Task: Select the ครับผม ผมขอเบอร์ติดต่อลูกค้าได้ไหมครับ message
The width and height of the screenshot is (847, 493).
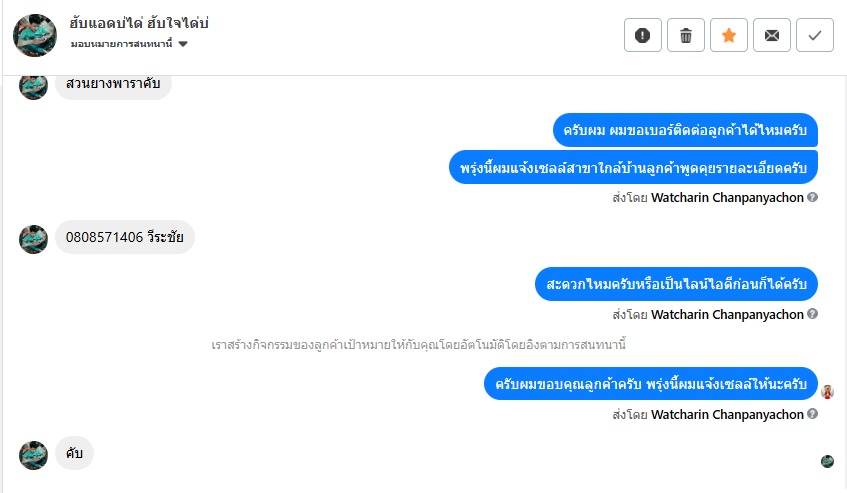Action: 685,130
